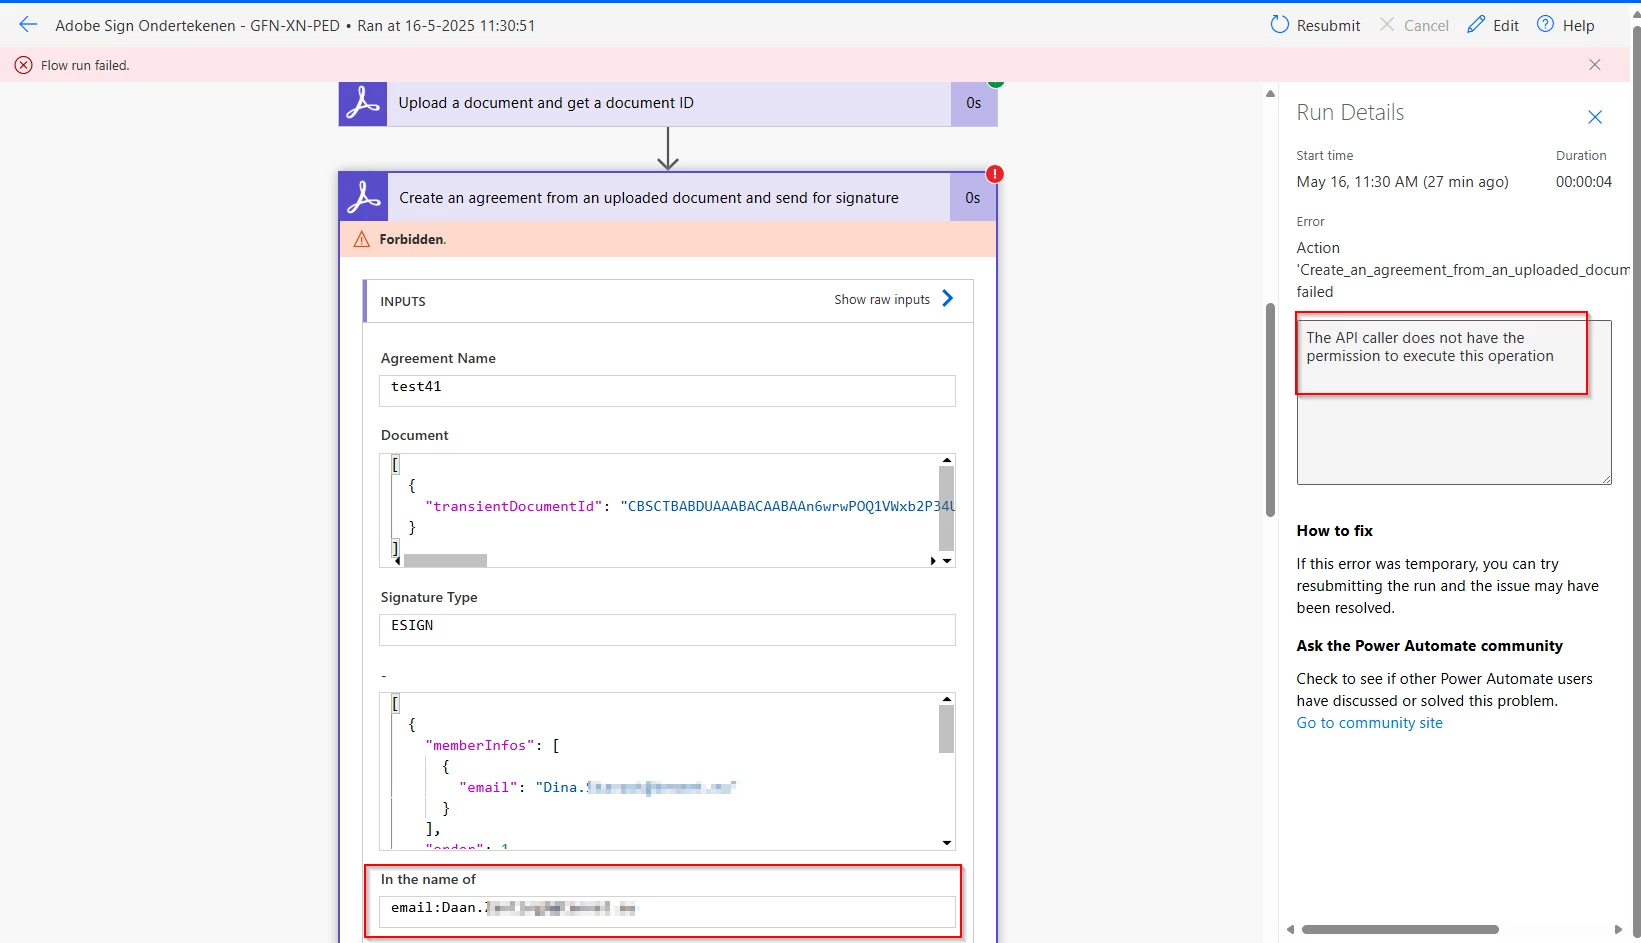This screenshot has width=1641, height=943.
Task: Click the red error icon in the failure banner
Action: click(x=23, y=65)
